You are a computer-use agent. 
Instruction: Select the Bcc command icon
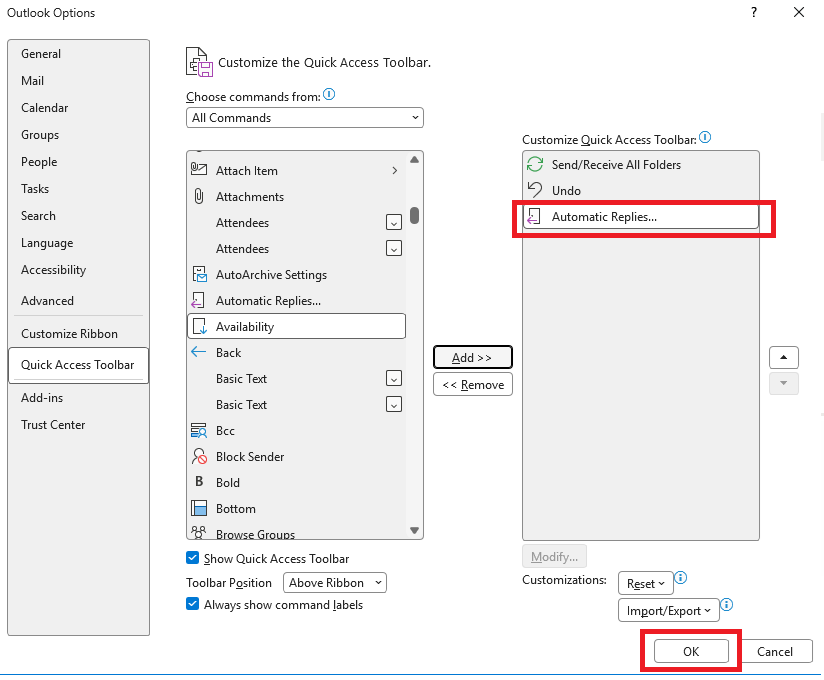point(199,430)
